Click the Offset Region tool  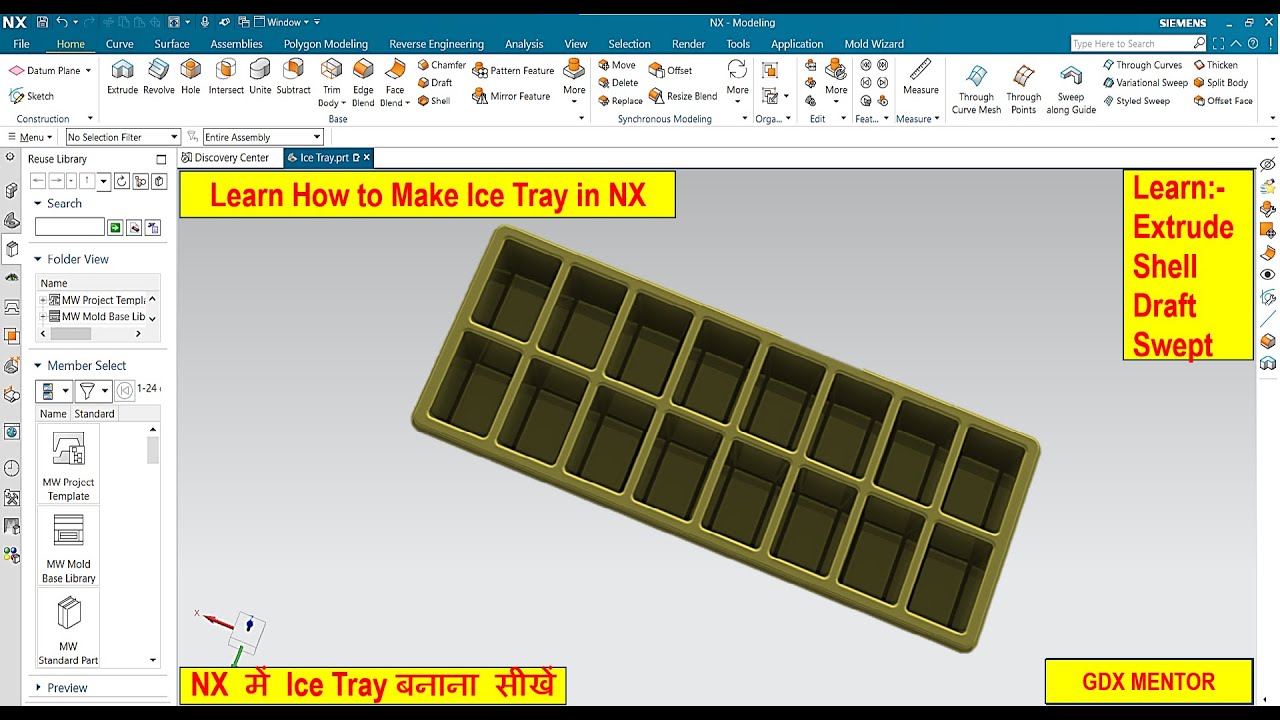(670, 71)
